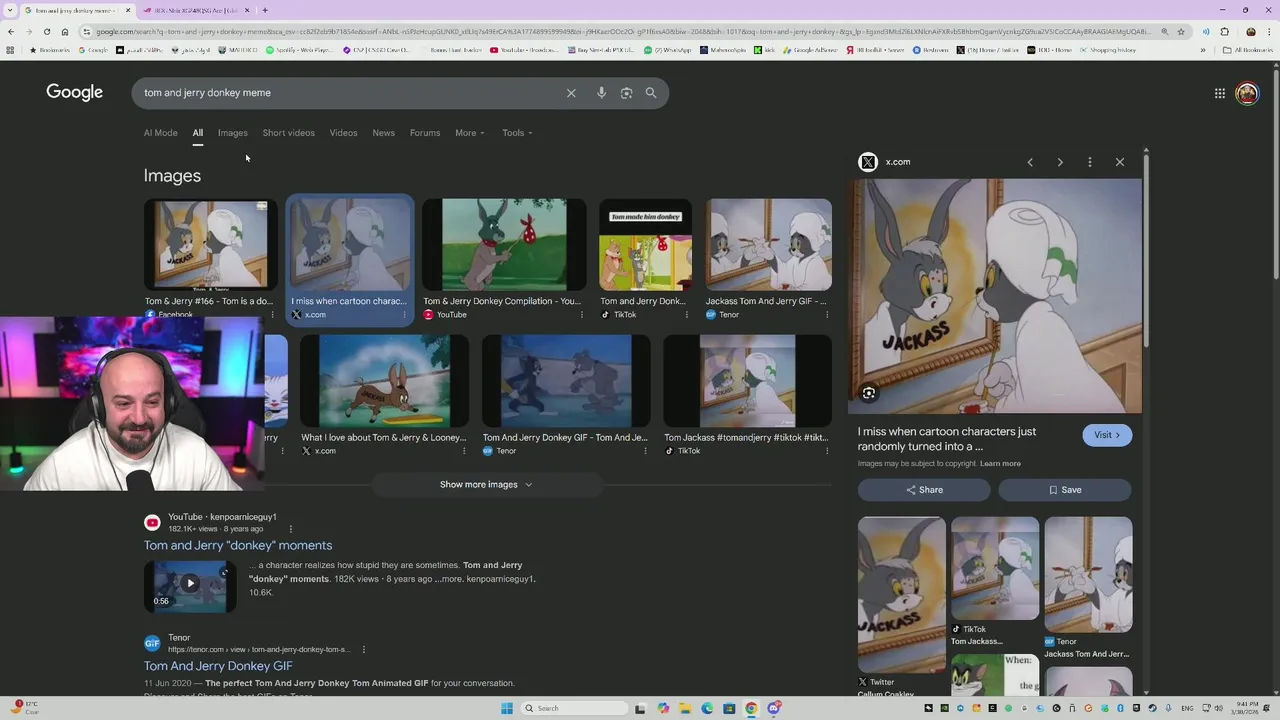Click the Lens icon on preview image
Screen dimensions: 1280x720
869,393
